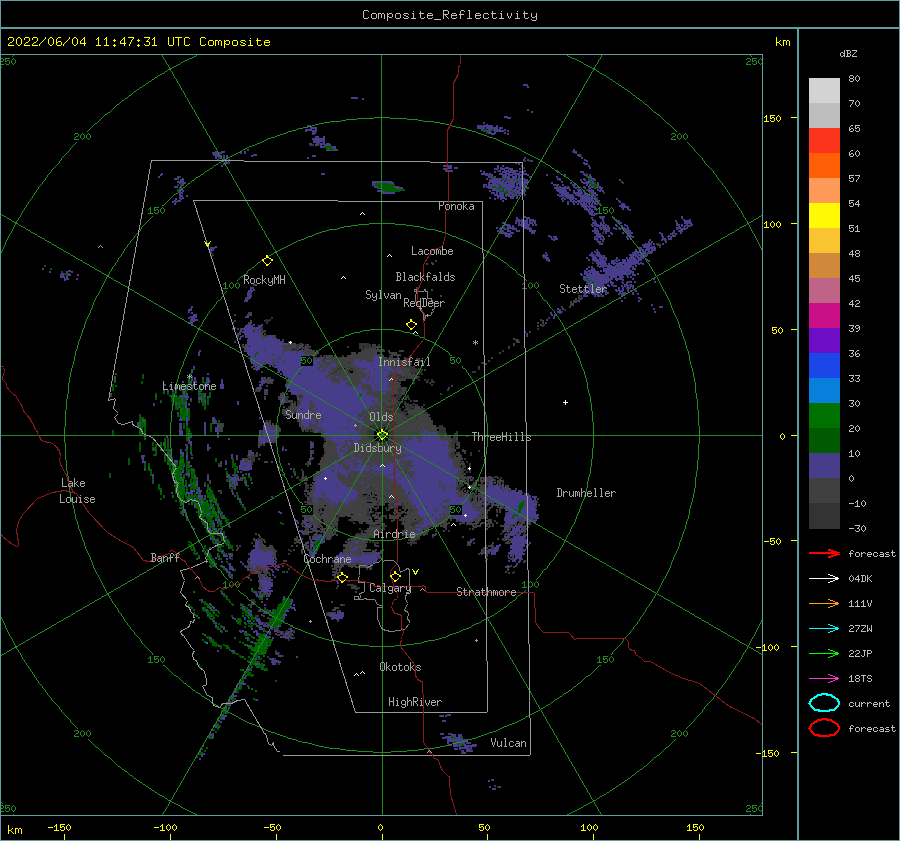Select the ThreeHills label

point(502,437)
